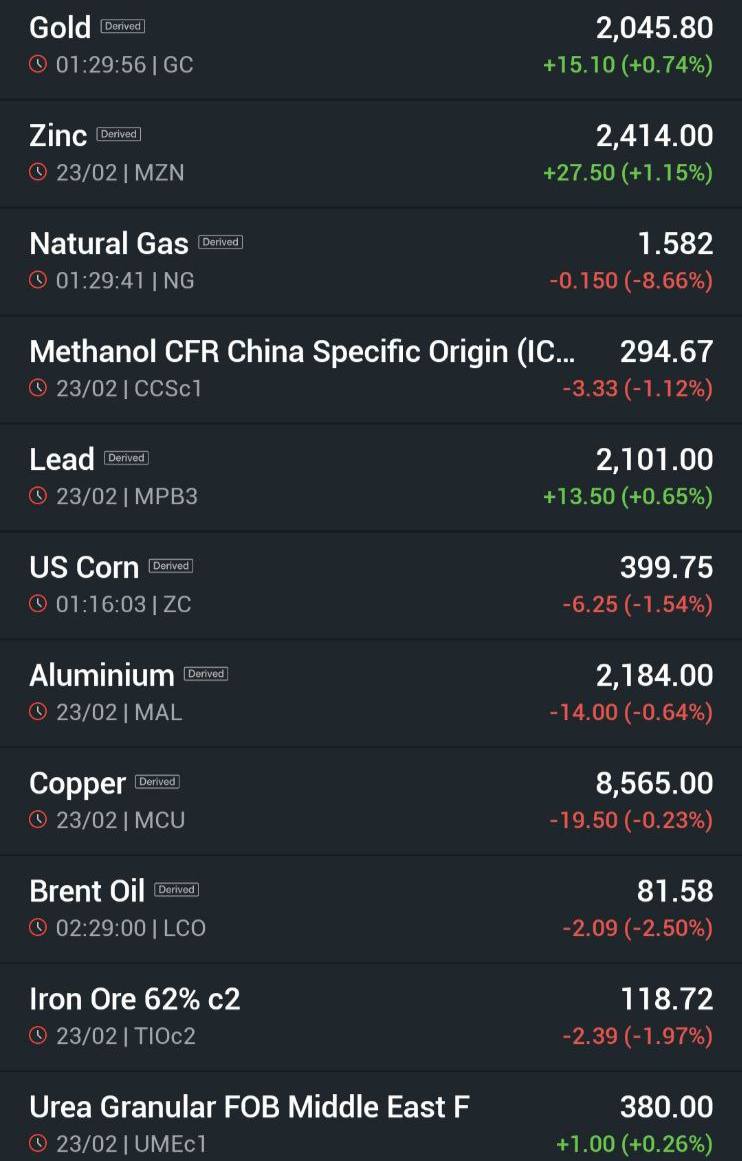Click the clock icon under Iron Ore 62% c2
This screenshot has height=1161, width=742.
click(38, 1036)
